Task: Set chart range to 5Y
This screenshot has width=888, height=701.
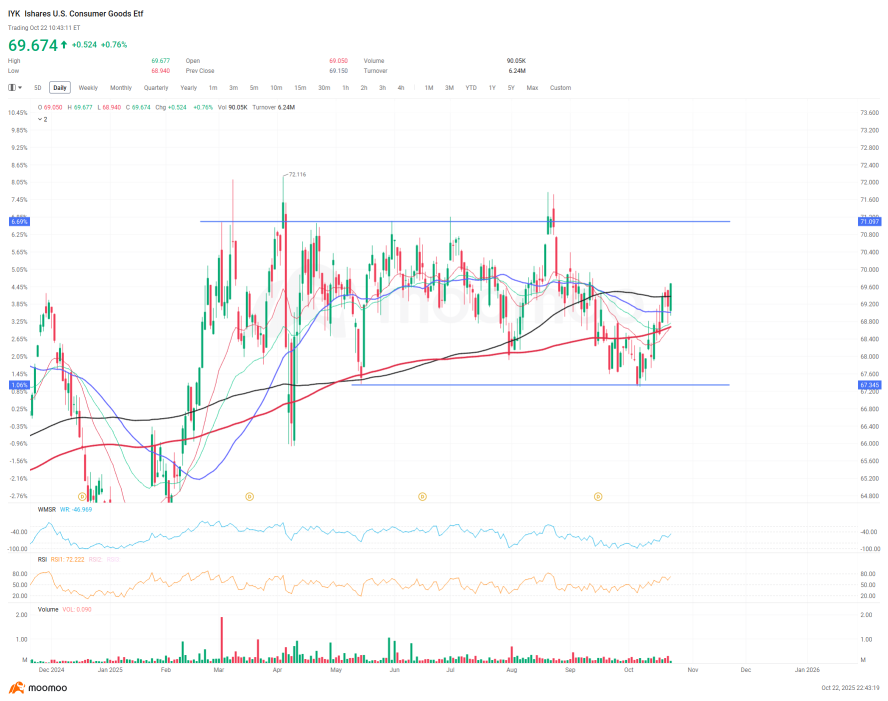Action: [x=511, y=88]
